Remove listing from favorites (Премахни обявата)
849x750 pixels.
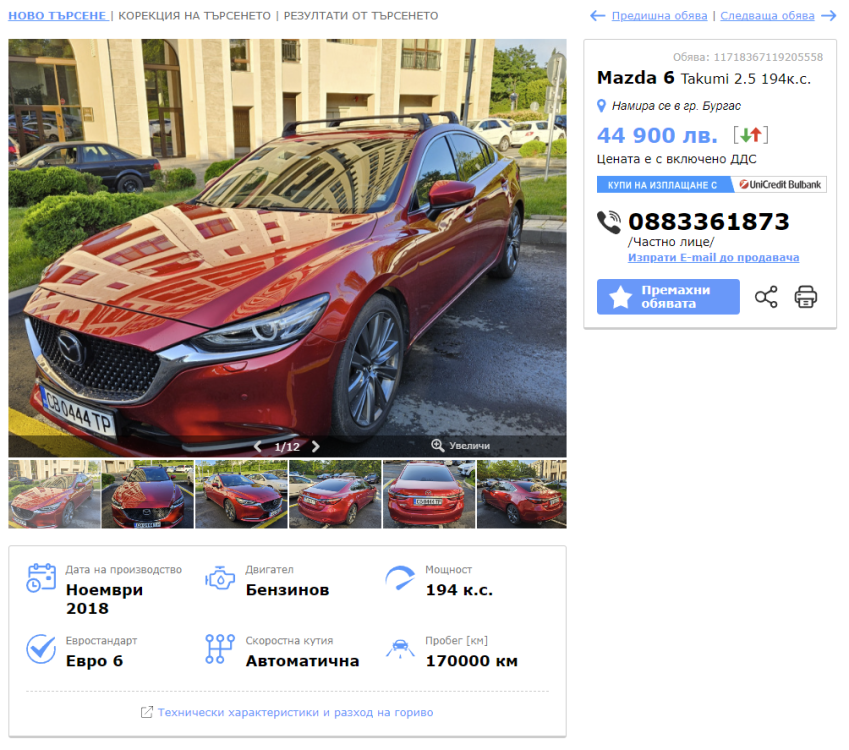[668, 297]
